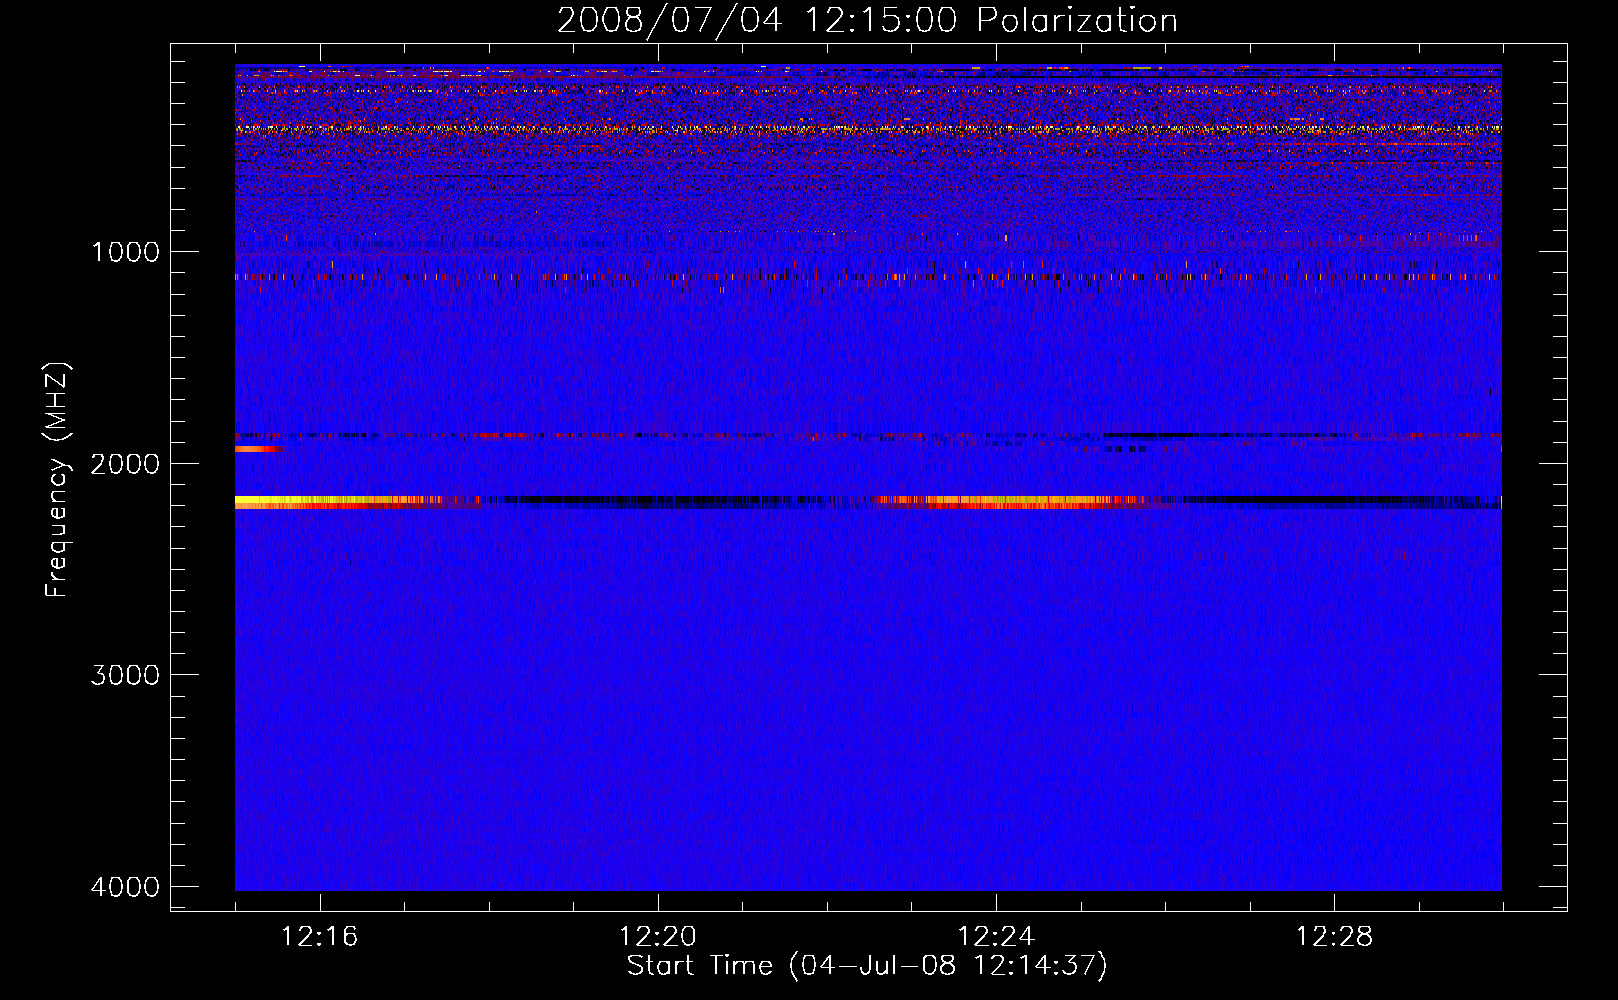Click the 1000 frequency tick label
Image resolution: width=1618 pixels, height=1000 pixels.
(125, 251)
